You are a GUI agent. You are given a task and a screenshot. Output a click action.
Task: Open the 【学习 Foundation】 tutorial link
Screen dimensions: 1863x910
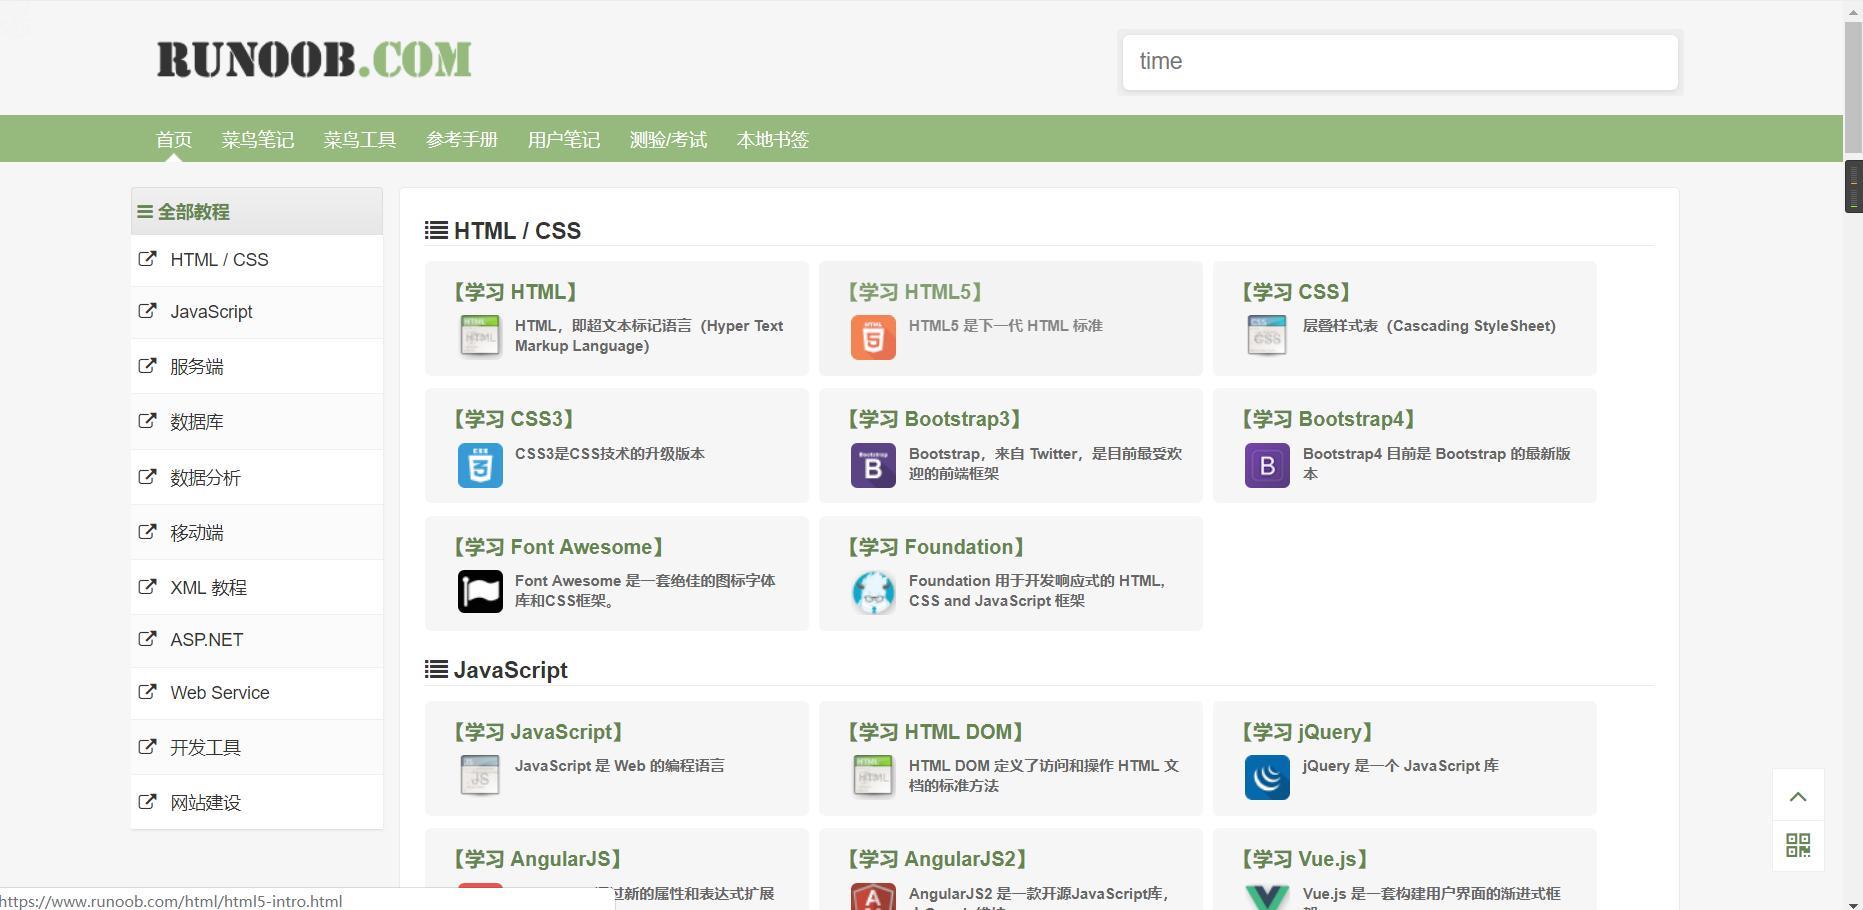coord(936,547)
